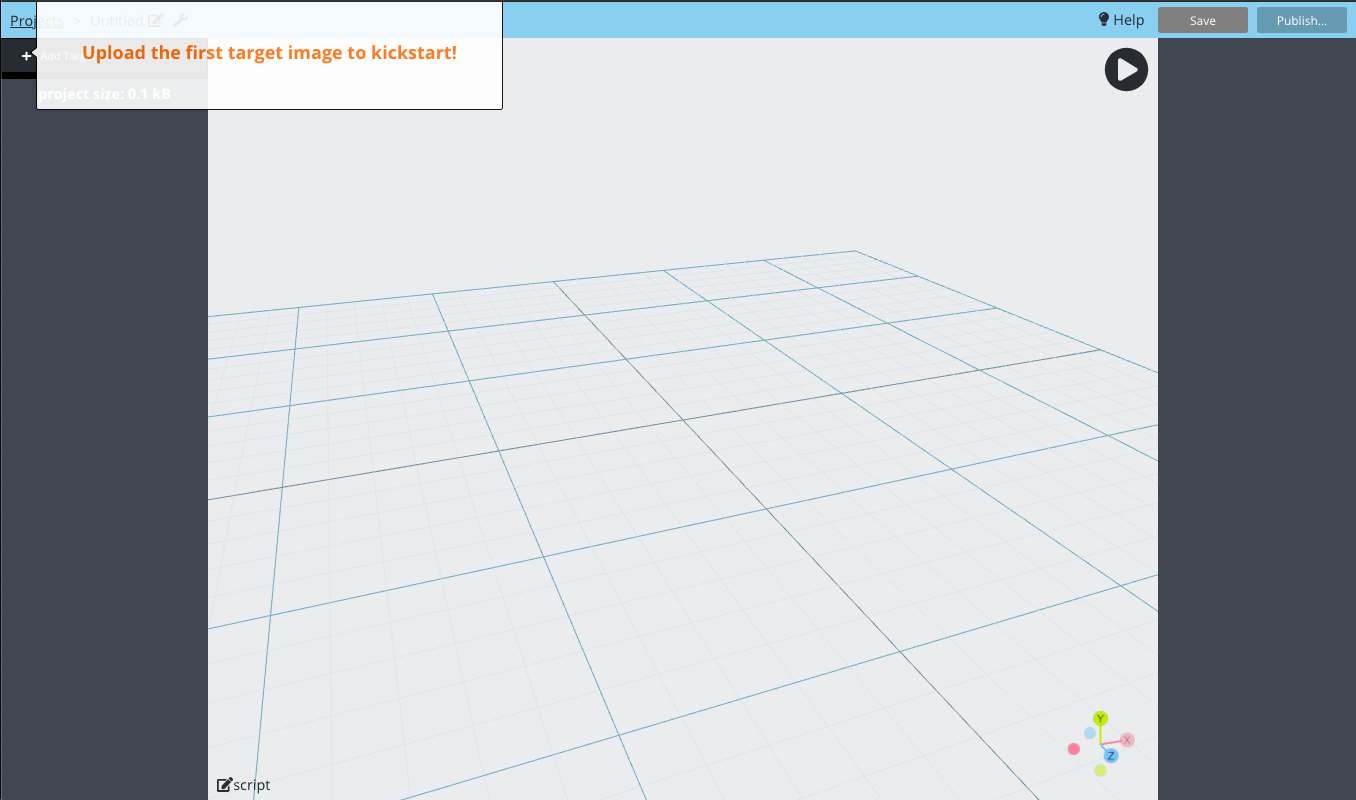Click the edit-name pencil icon beside Untitled

pyautogui.click(x=156, y=20)
